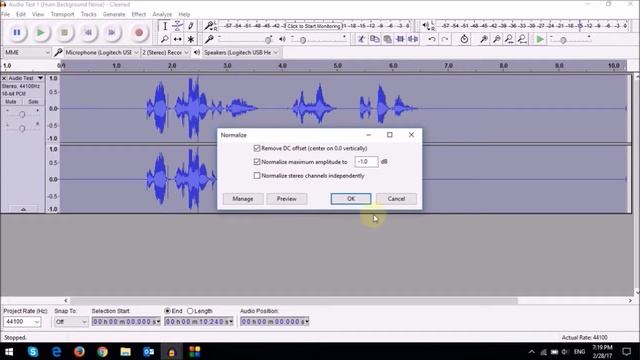This screenshot has height=360, width=640.
Task: Open the View menu
Action: coord(38,14)
